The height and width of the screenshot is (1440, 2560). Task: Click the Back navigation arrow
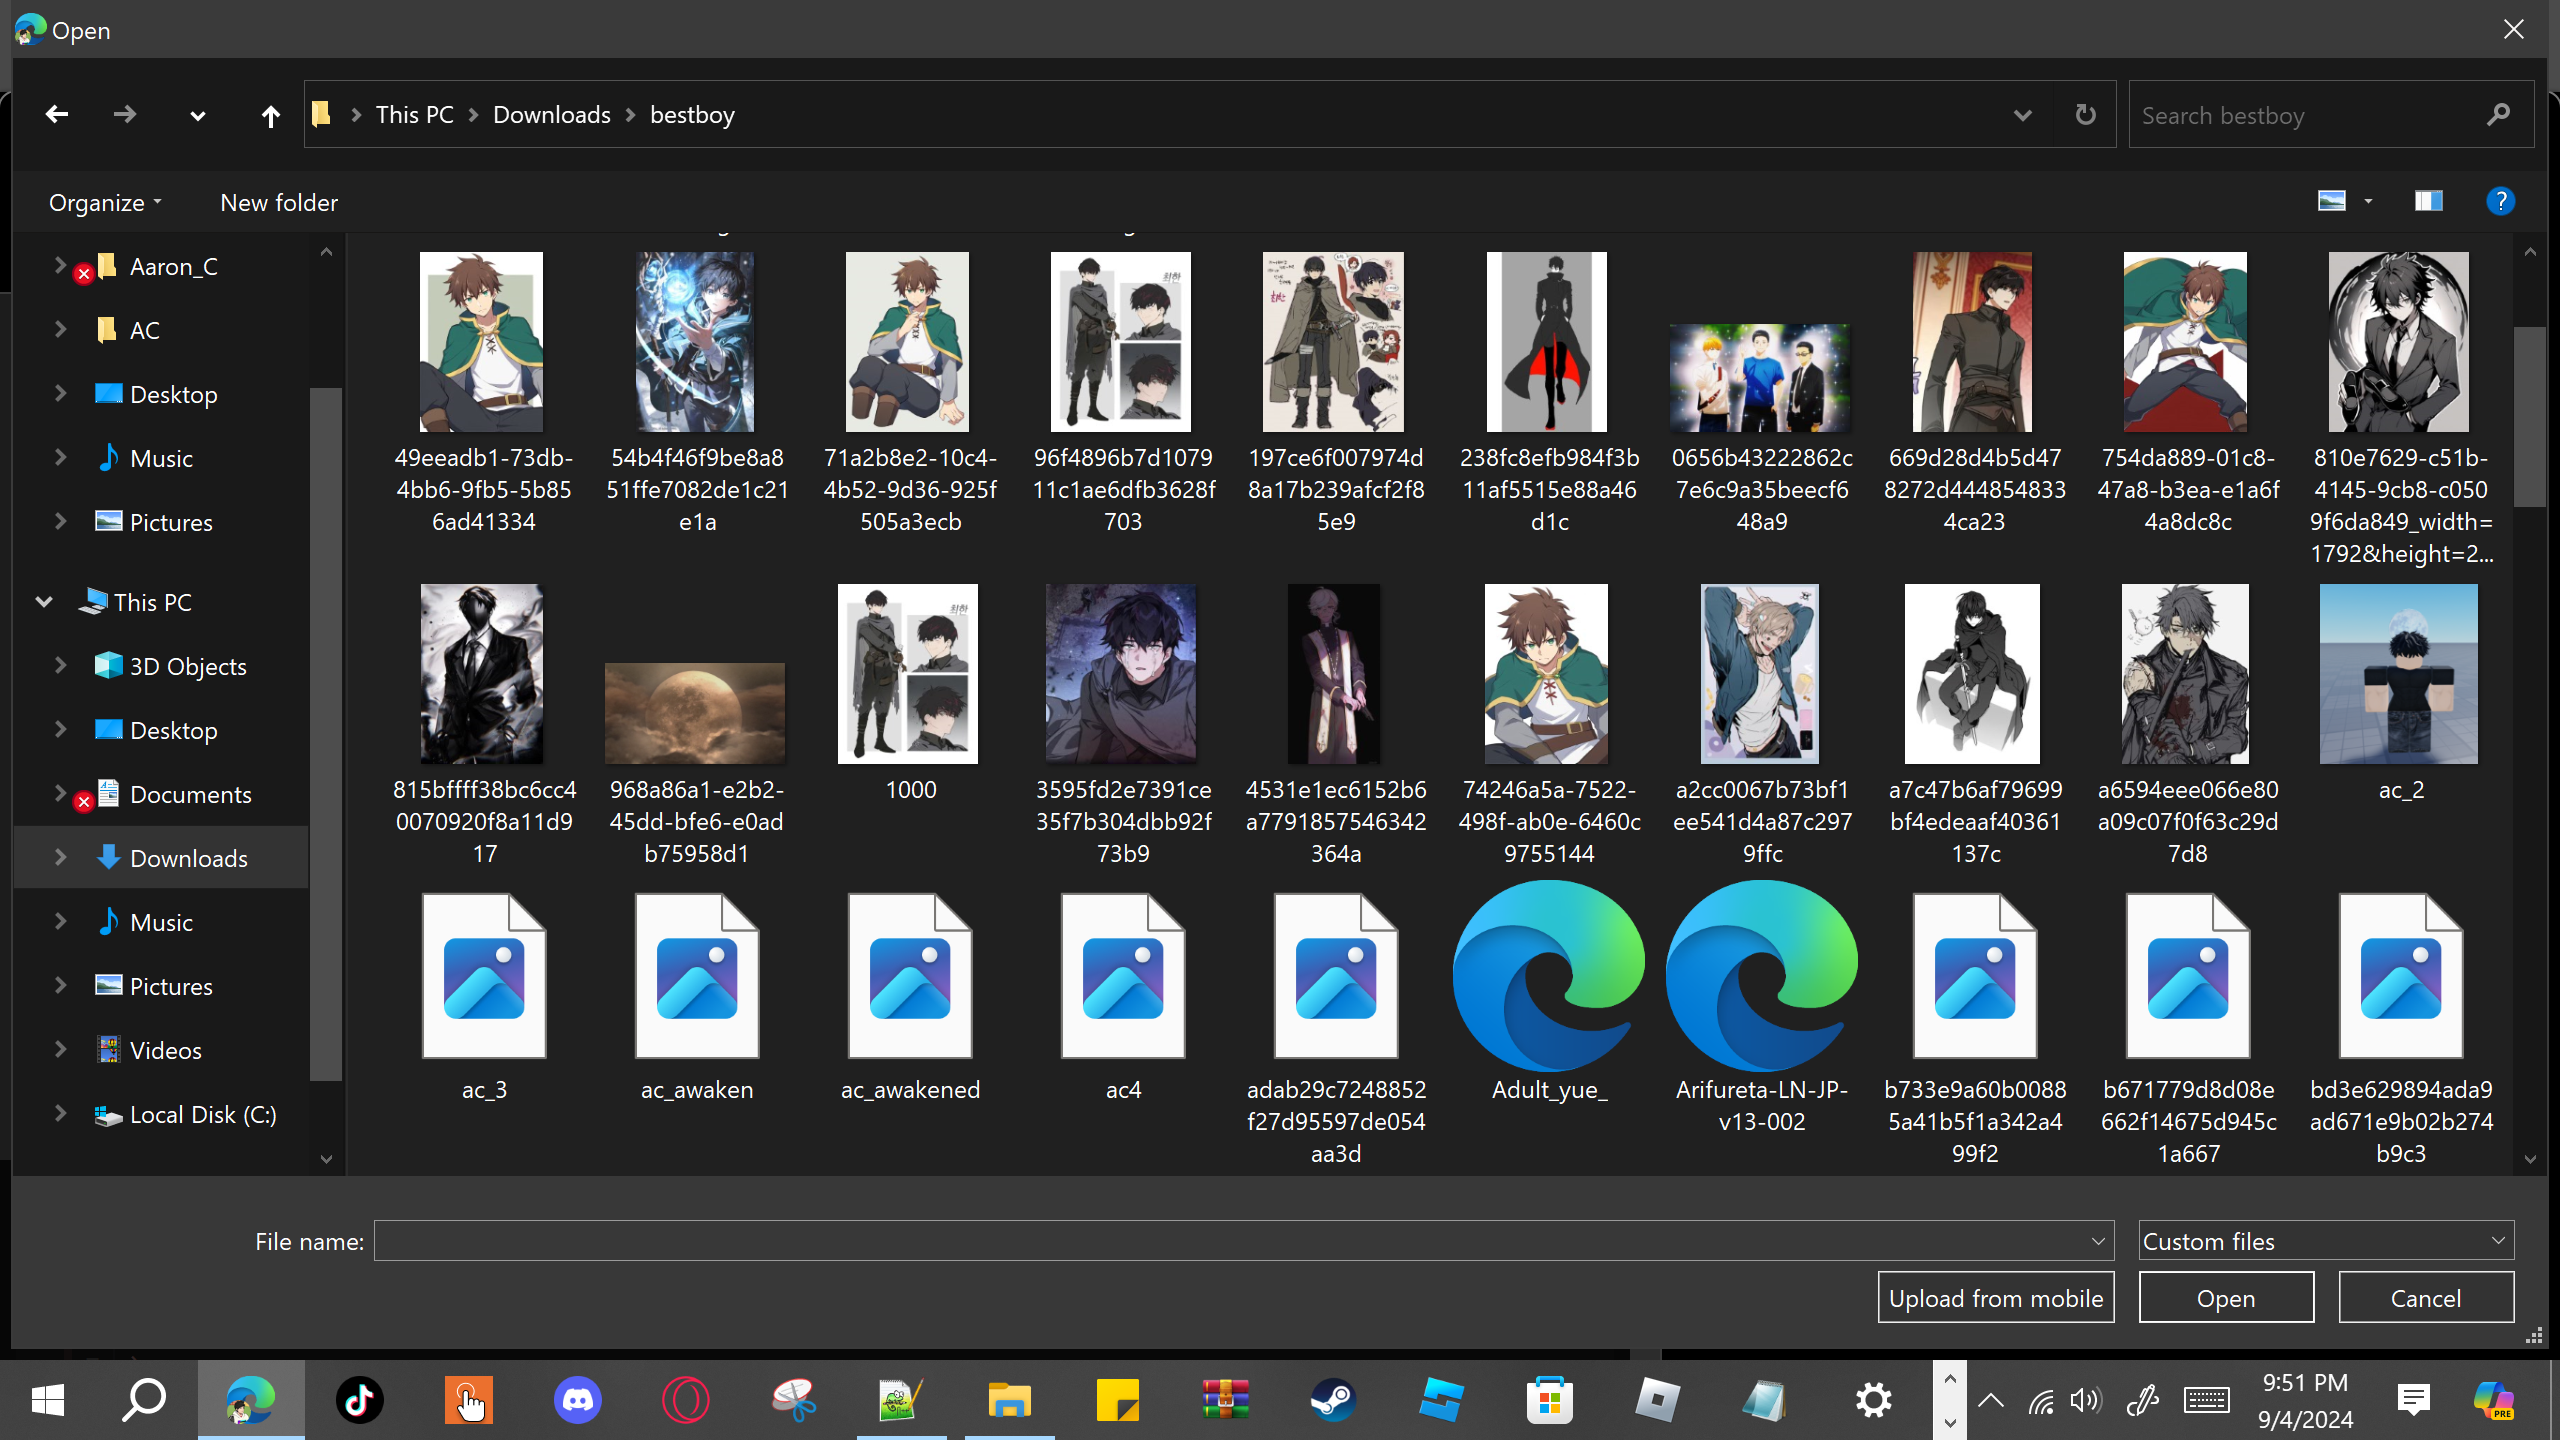[57, 115]
